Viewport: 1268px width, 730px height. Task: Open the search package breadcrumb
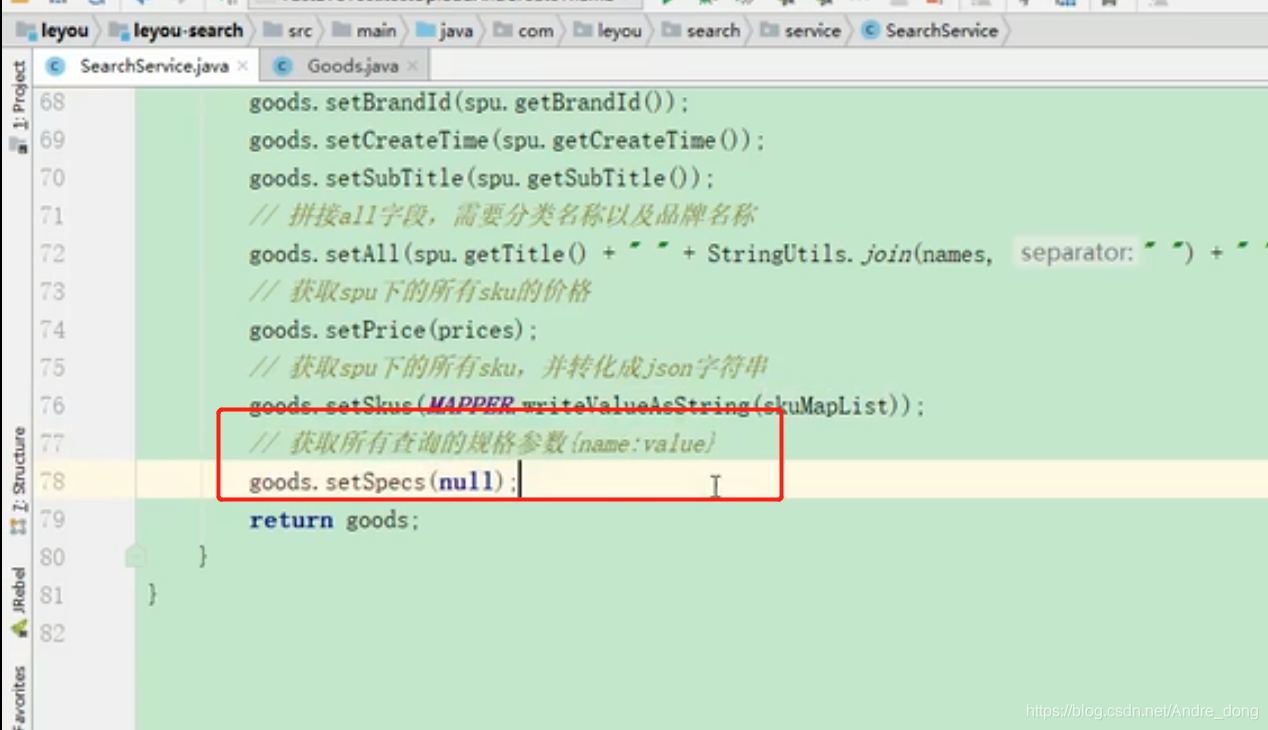pyautogui.click(x=701, y=31)
